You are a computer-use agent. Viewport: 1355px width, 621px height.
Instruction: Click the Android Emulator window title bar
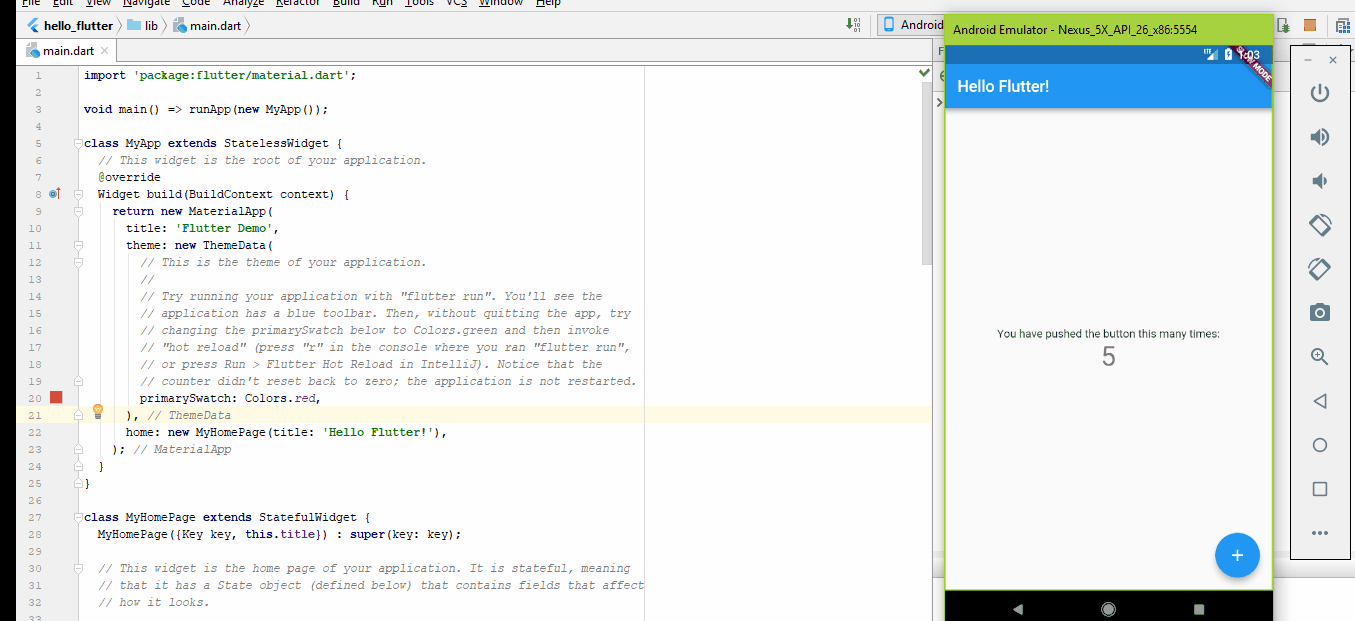[x=1108, y=29]
